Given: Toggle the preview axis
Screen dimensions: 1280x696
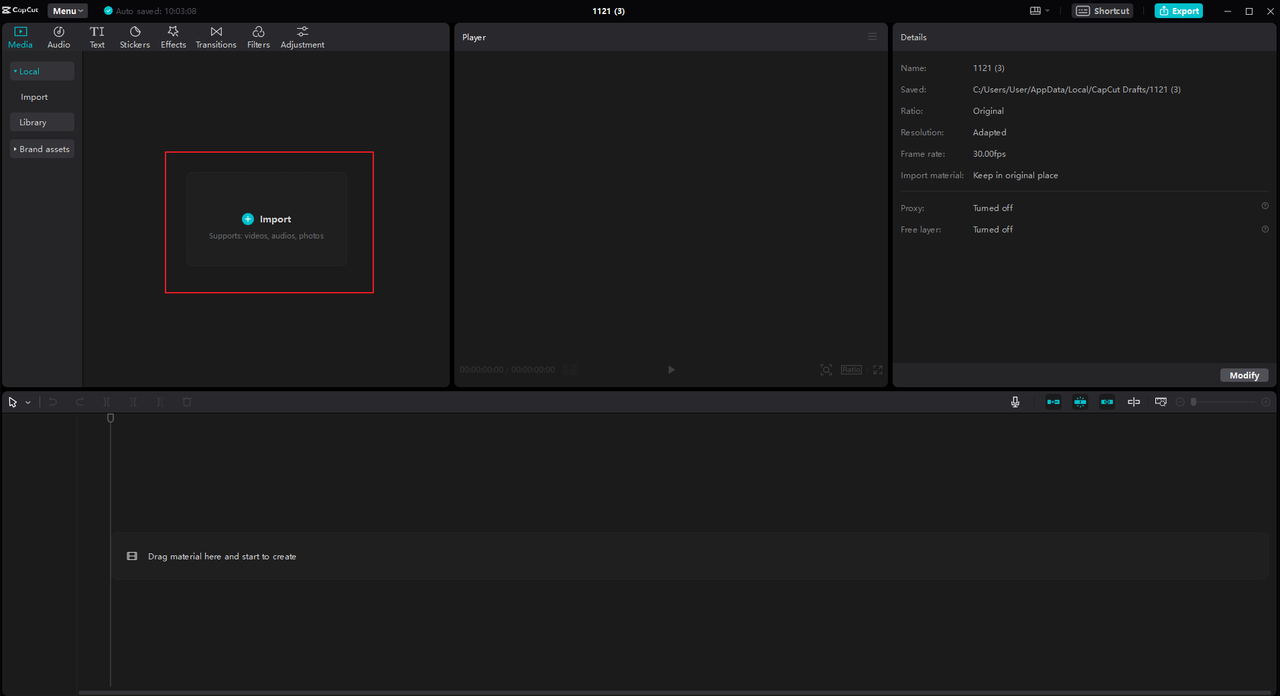Looking at the screenshot, I should [1134, 402].
